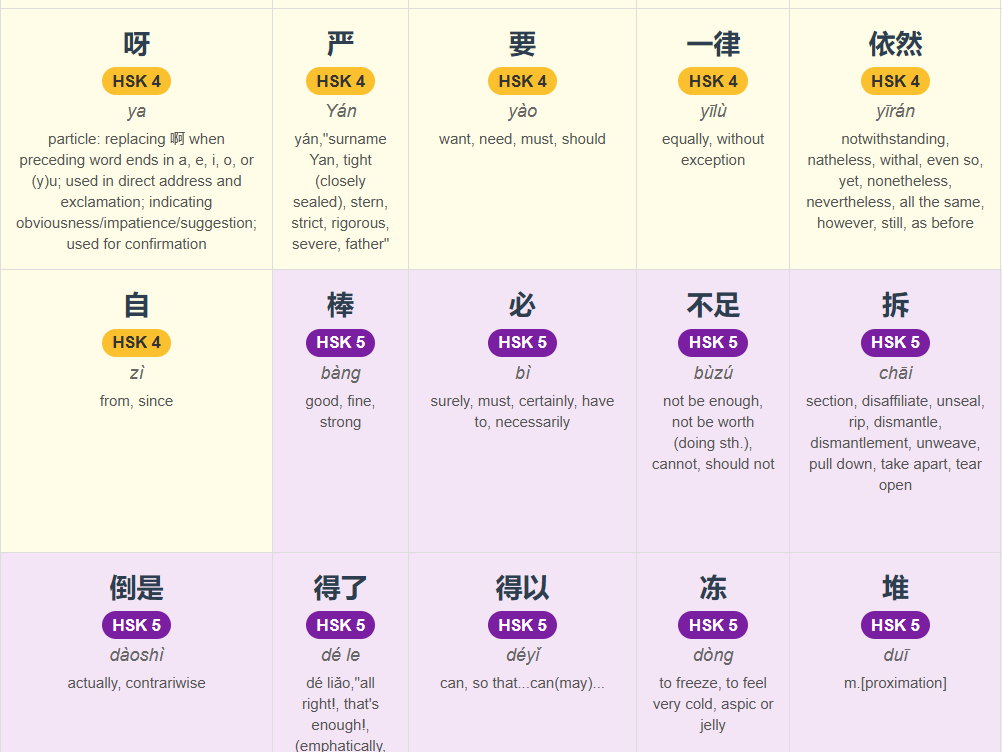Viewport: 1002px width, 752px height.
Task: Click the 自 character in its card
Action: click(x=136, y=305)
